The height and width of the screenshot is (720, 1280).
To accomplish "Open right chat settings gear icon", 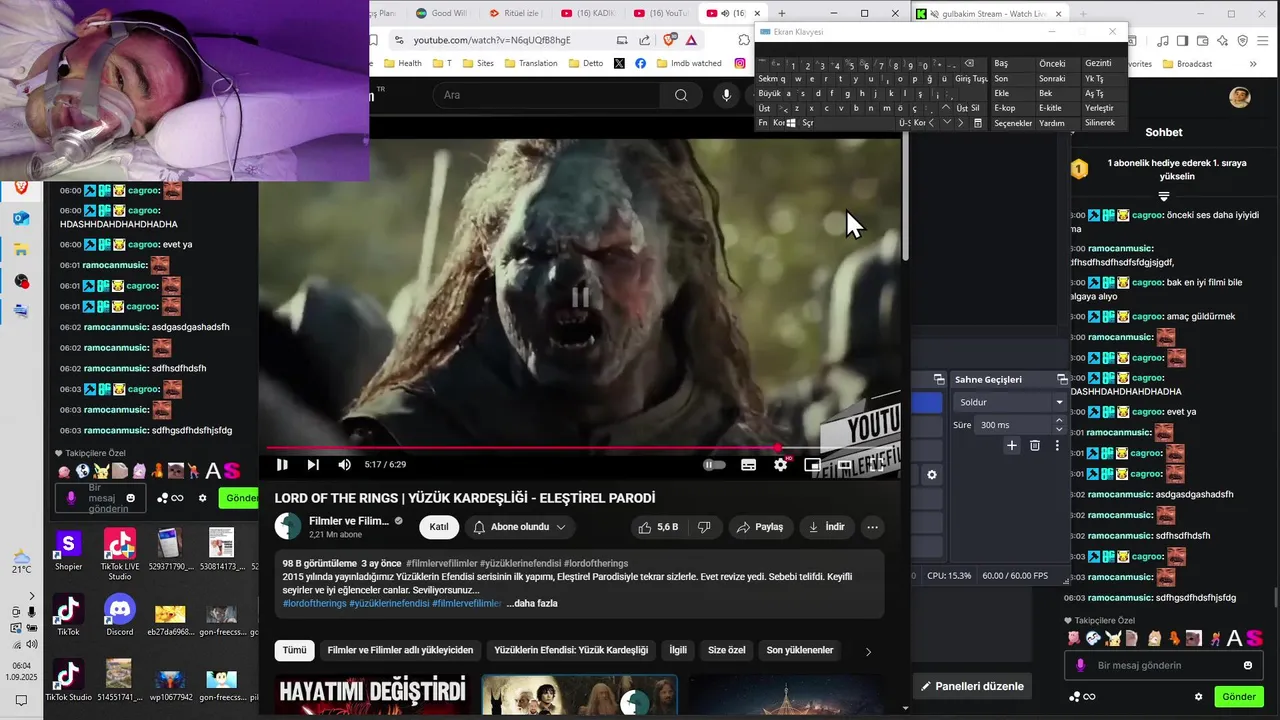I will point(1198,696).
